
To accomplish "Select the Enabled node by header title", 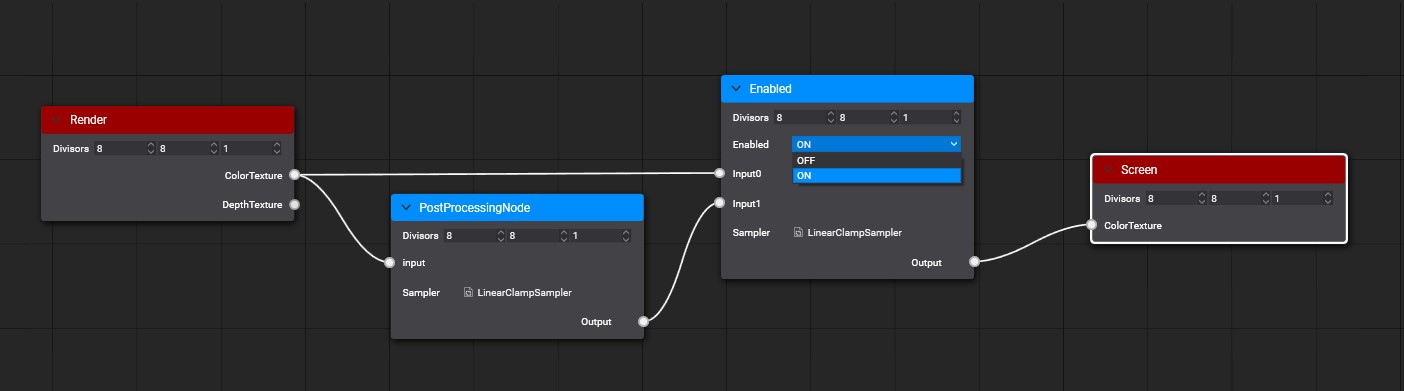I will tap(770, 89).
